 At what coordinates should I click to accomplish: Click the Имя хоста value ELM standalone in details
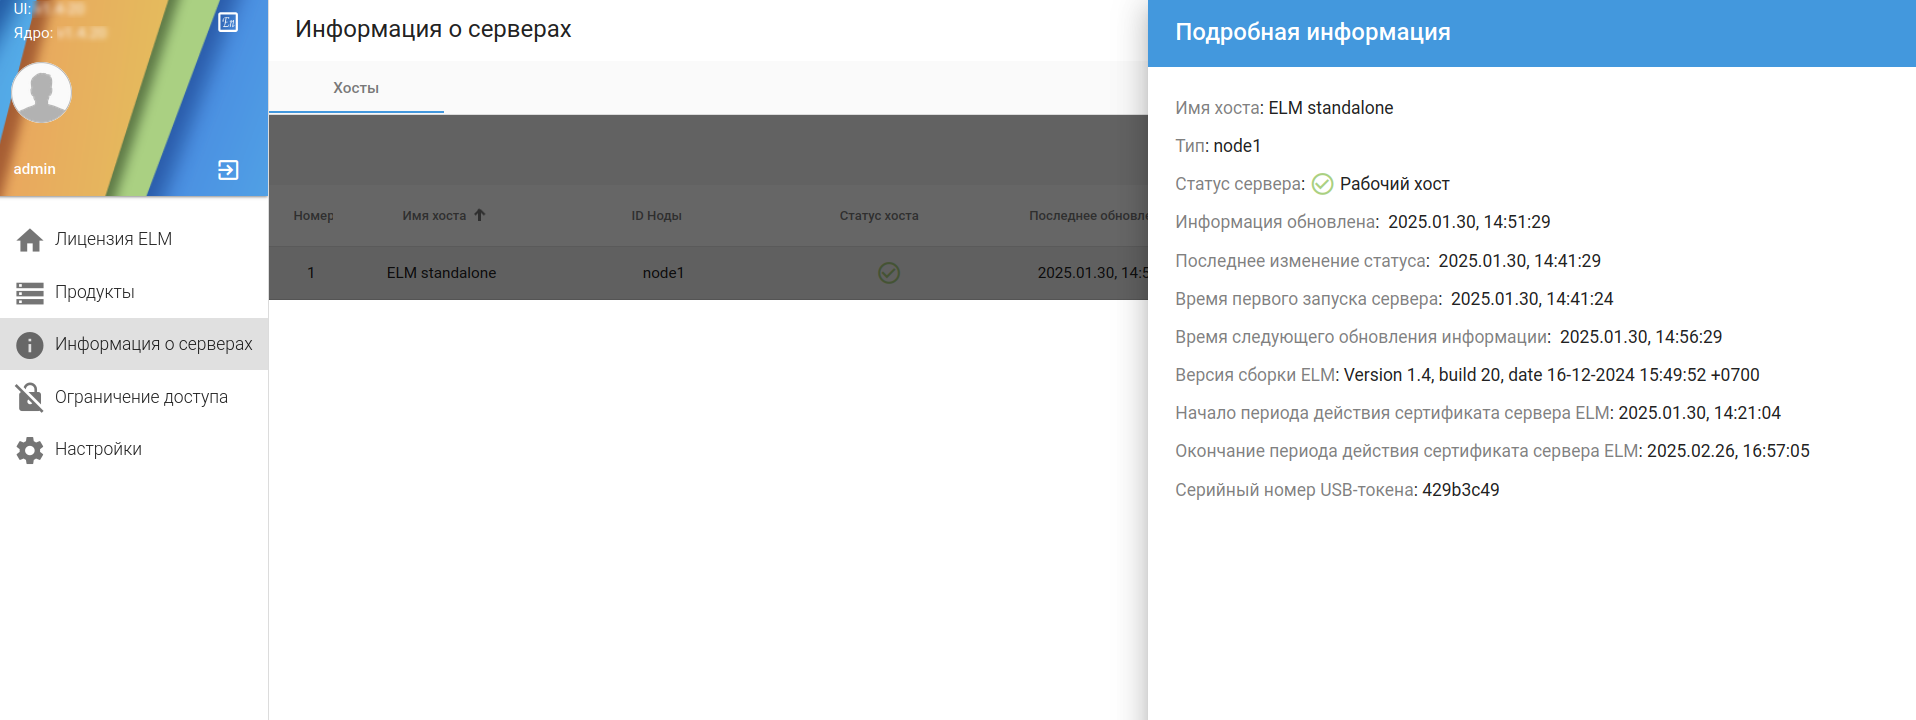(x=1330, y=108)
